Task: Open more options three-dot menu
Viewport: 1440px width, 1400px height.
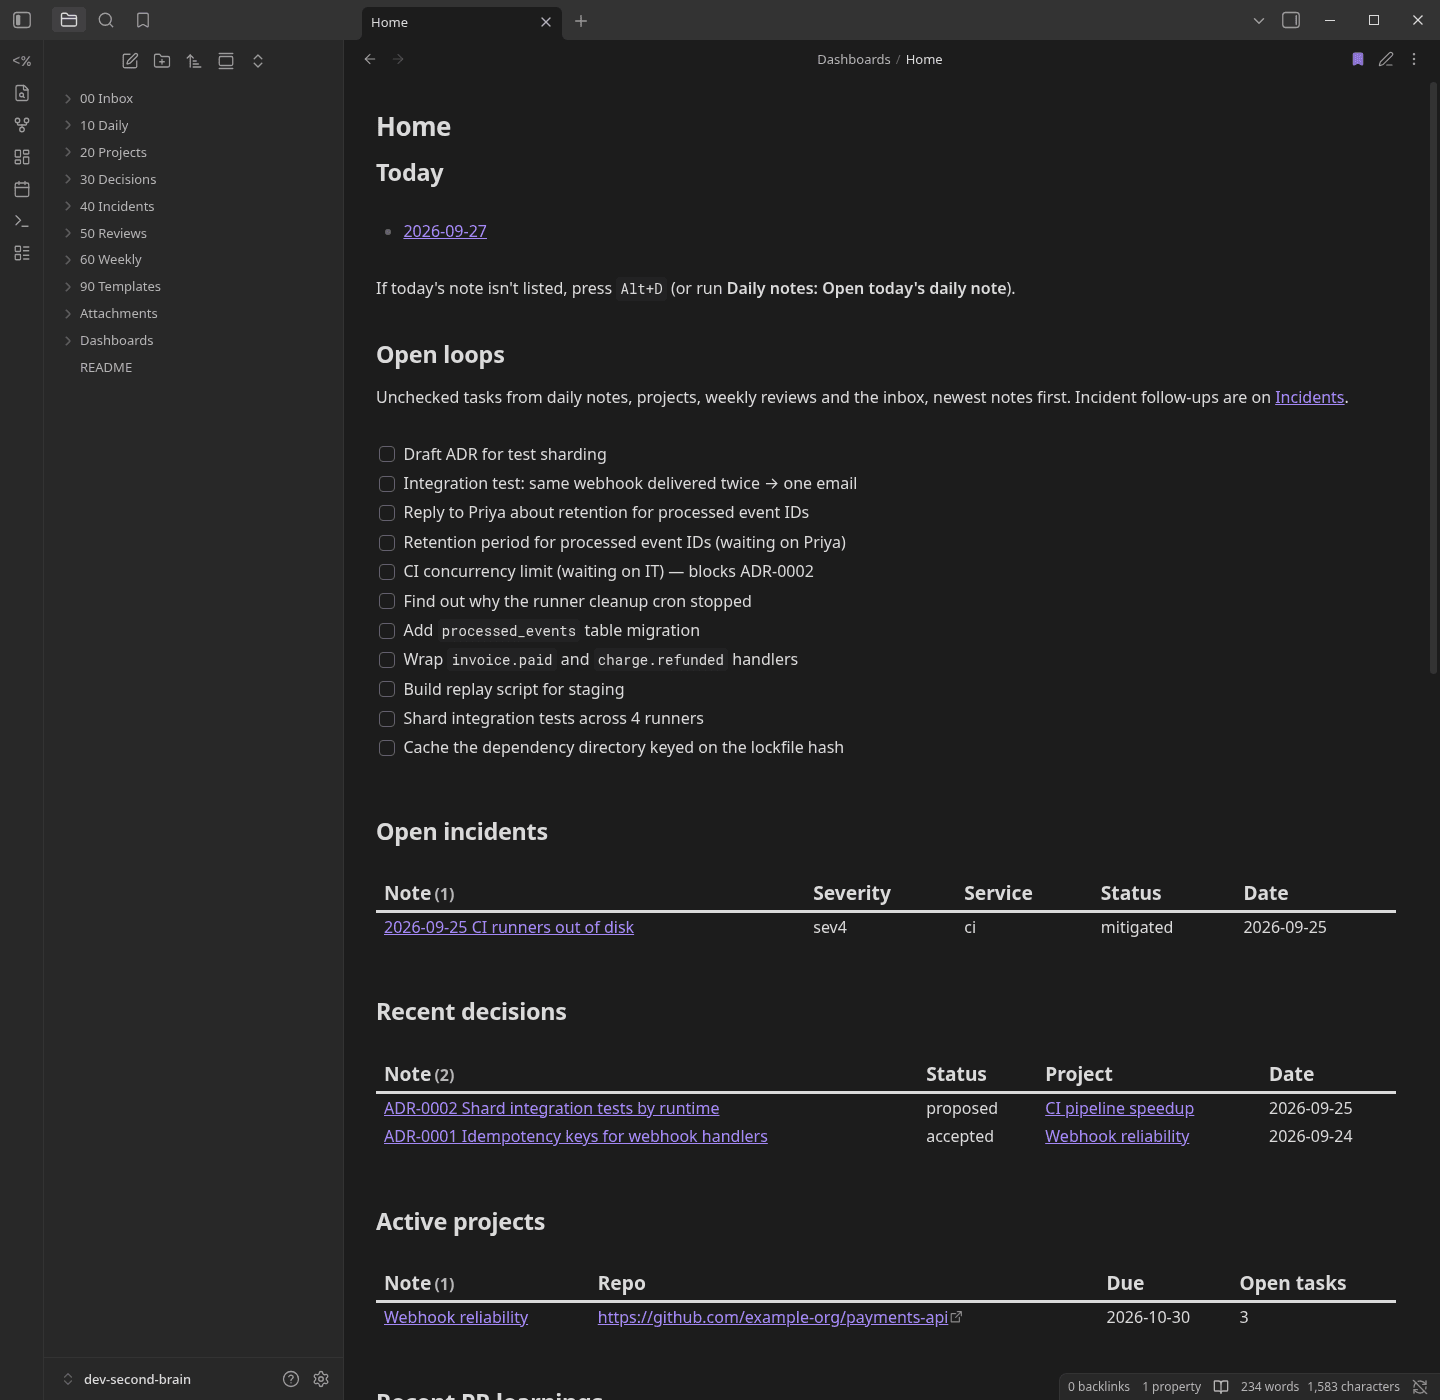Action: [1414, 59]
